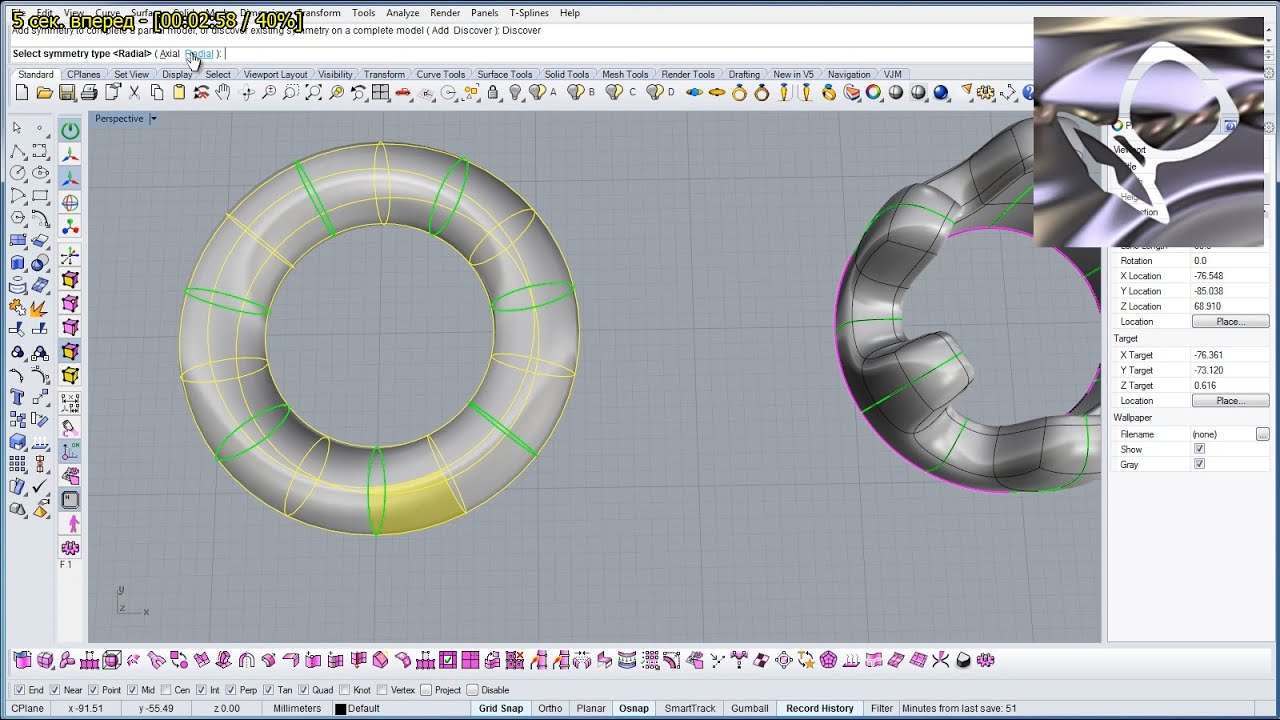Select the arrow pointer tool in left toolbar

17,128
